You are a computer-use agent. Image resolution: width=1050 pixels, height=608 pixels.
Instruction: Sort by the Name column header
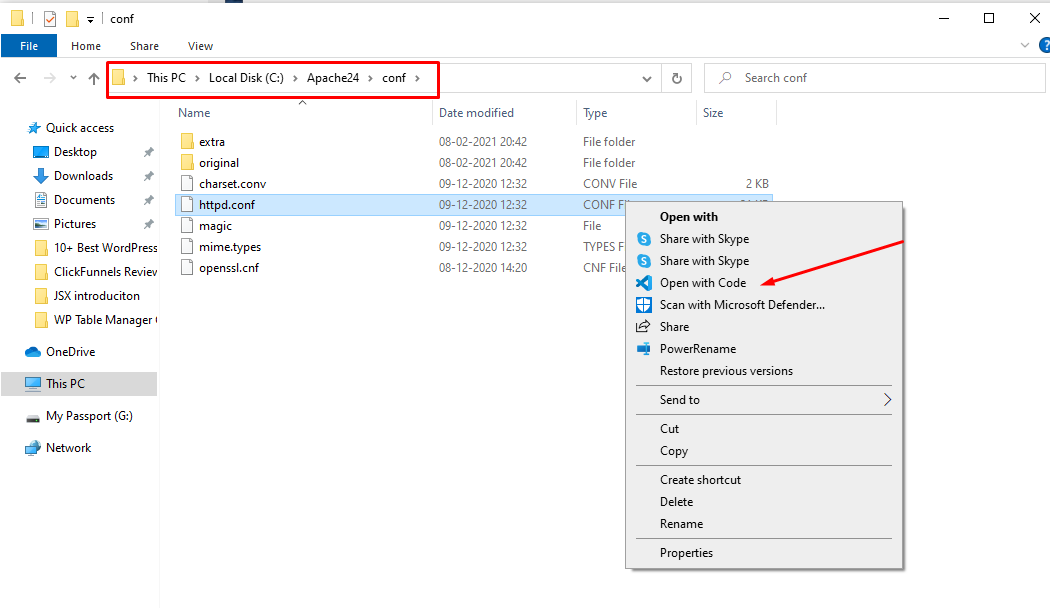point(194,113)
